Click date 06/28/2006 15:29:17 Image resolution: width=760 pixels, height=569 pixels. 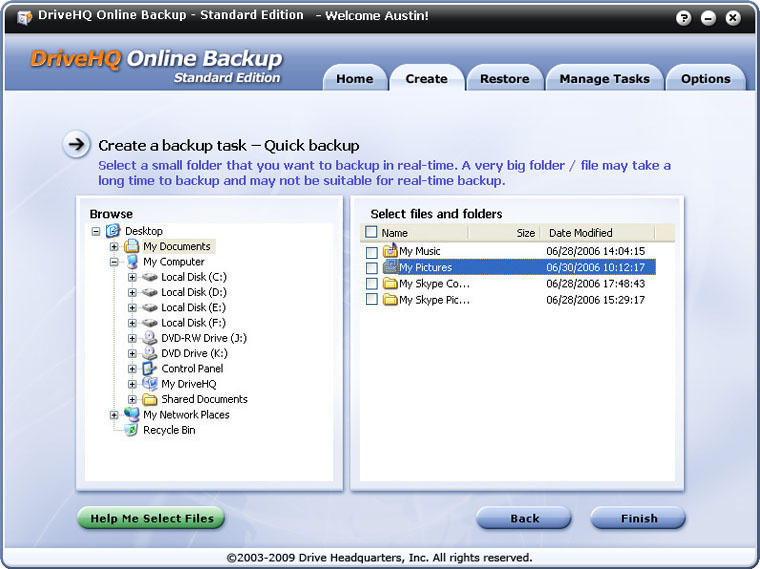click(596, 300)
